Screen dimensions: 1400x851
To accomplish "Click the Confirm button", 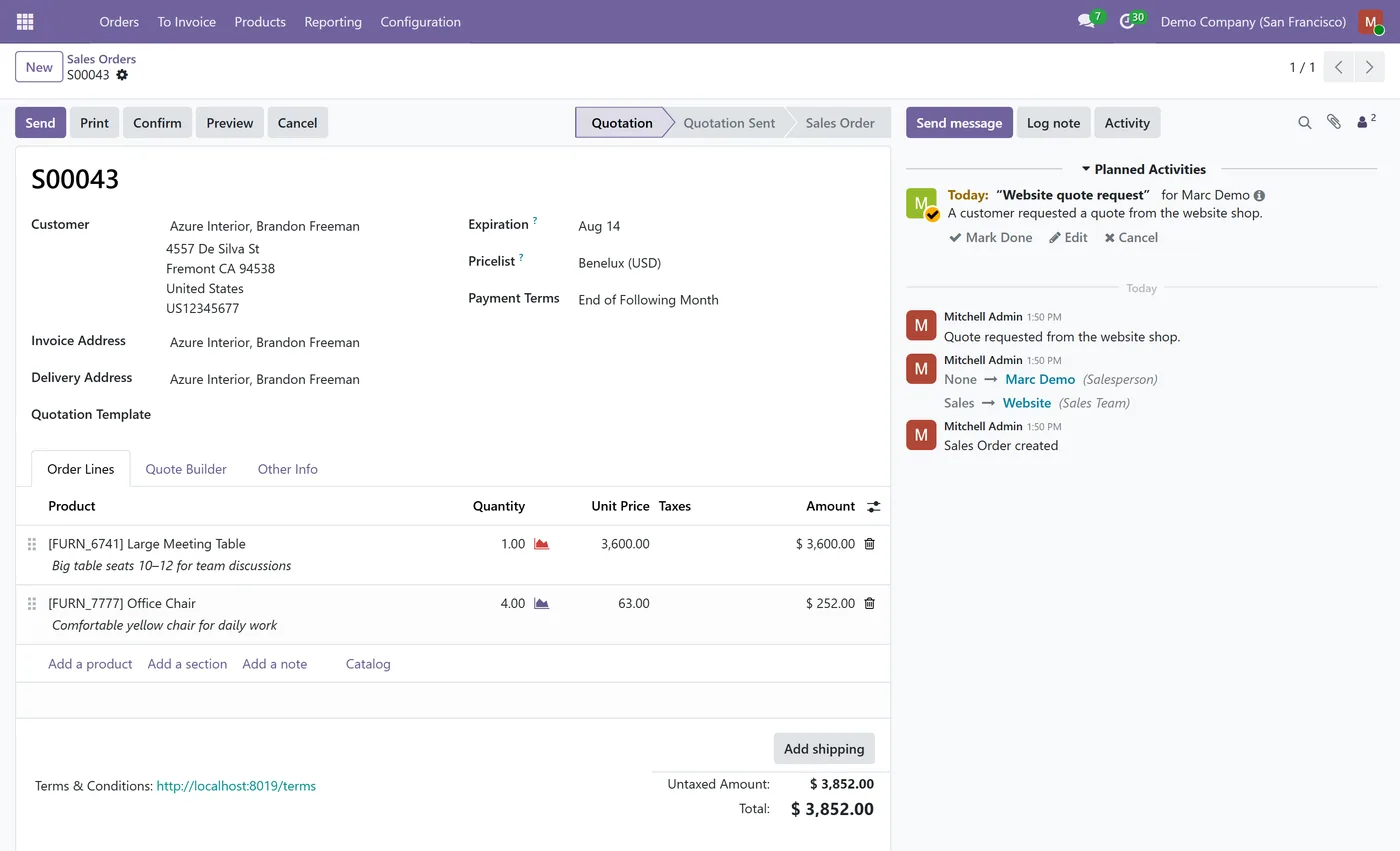I will click(x=157, y=123).
